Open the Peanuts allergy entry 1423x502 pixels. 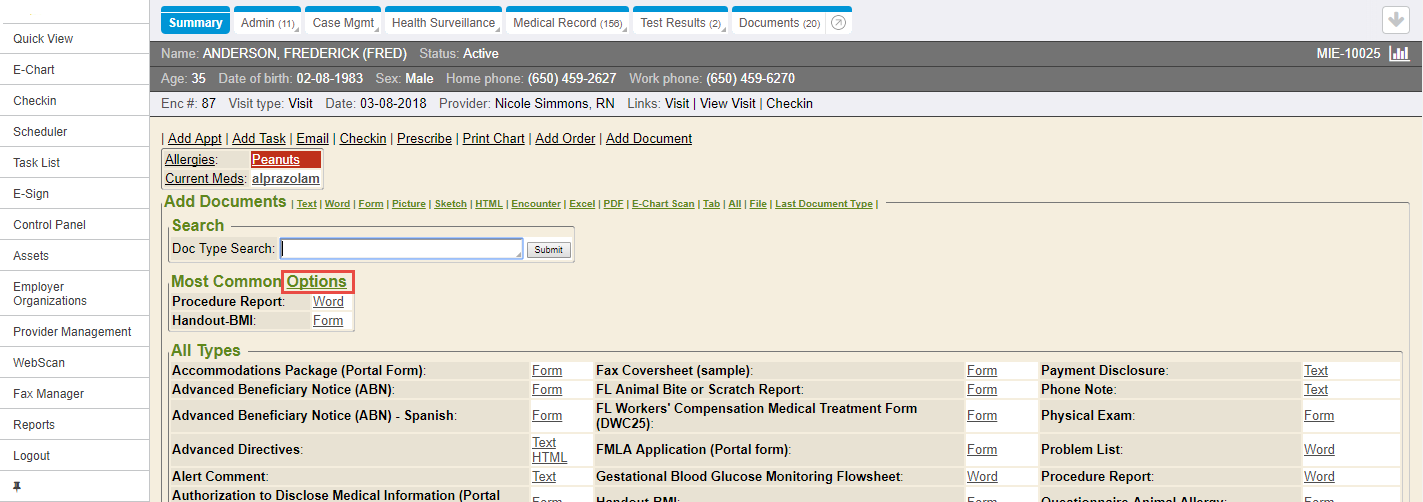(276, 160)
